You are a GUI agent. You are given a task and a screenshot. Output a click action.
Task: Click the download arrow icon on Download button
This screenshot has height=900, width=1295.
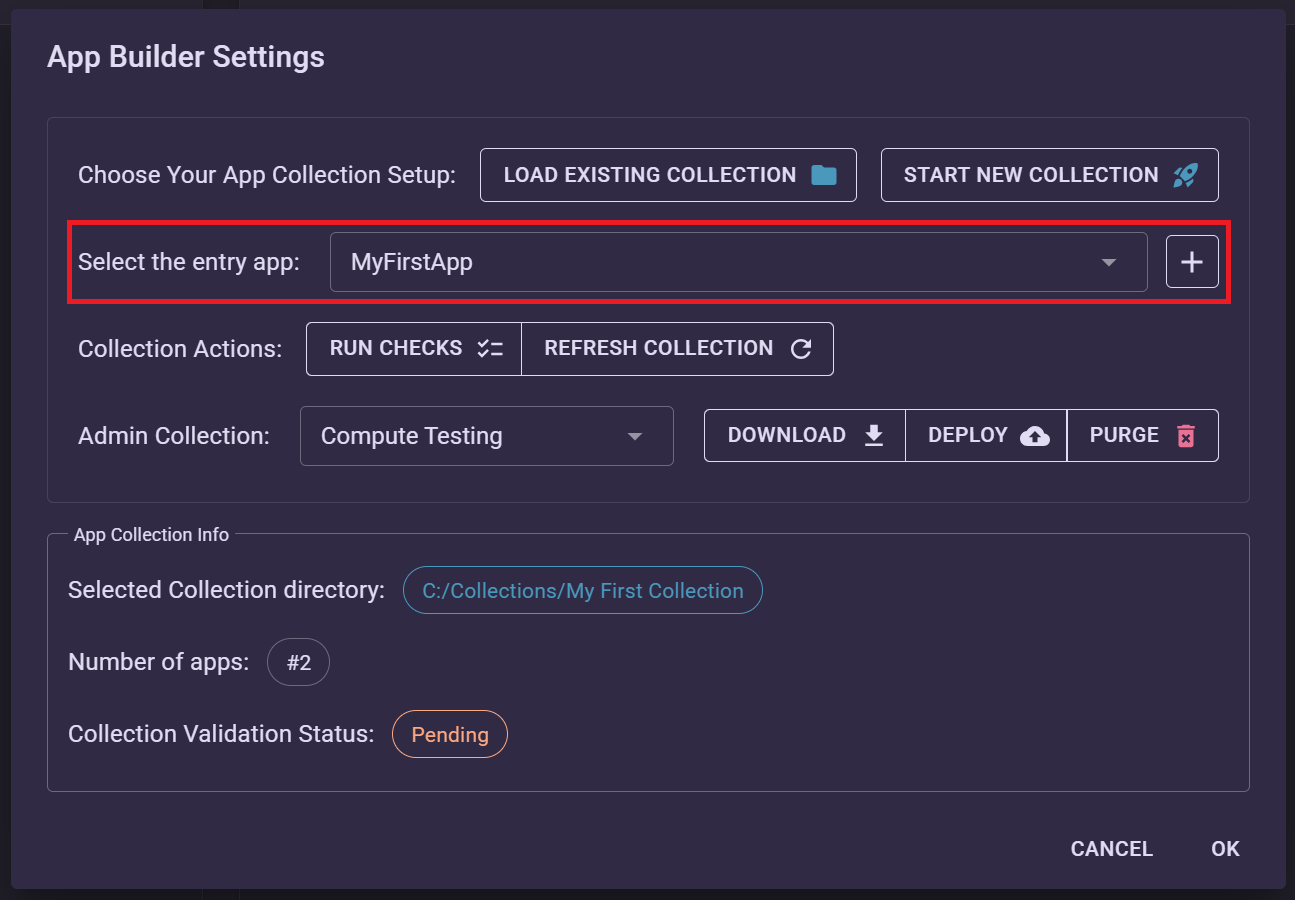873,435
